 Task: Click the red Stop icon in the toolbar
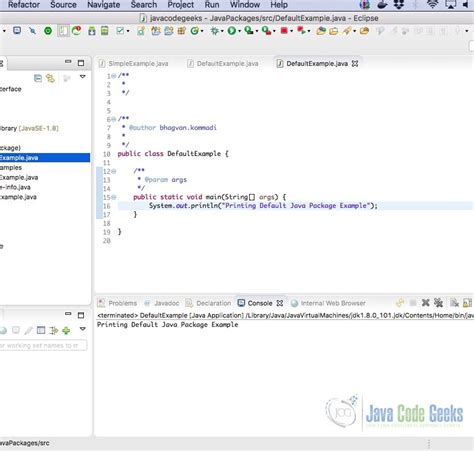click(284, 31)
